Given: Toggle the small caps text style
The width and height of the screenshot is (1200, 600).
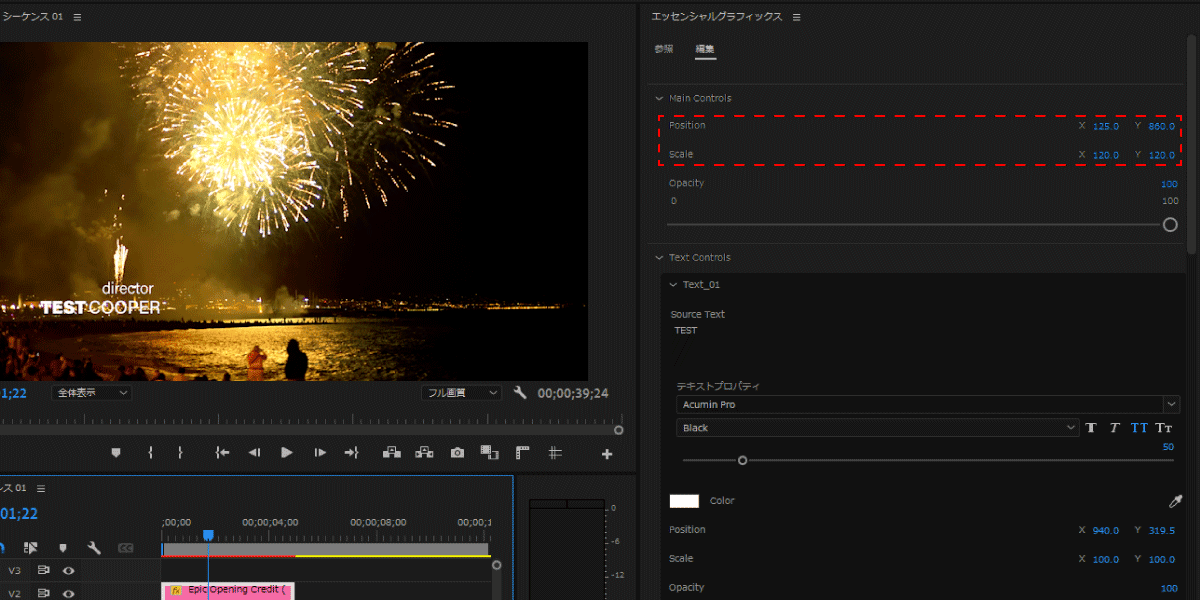Looking at the screenshot, I should [1164, 428].
